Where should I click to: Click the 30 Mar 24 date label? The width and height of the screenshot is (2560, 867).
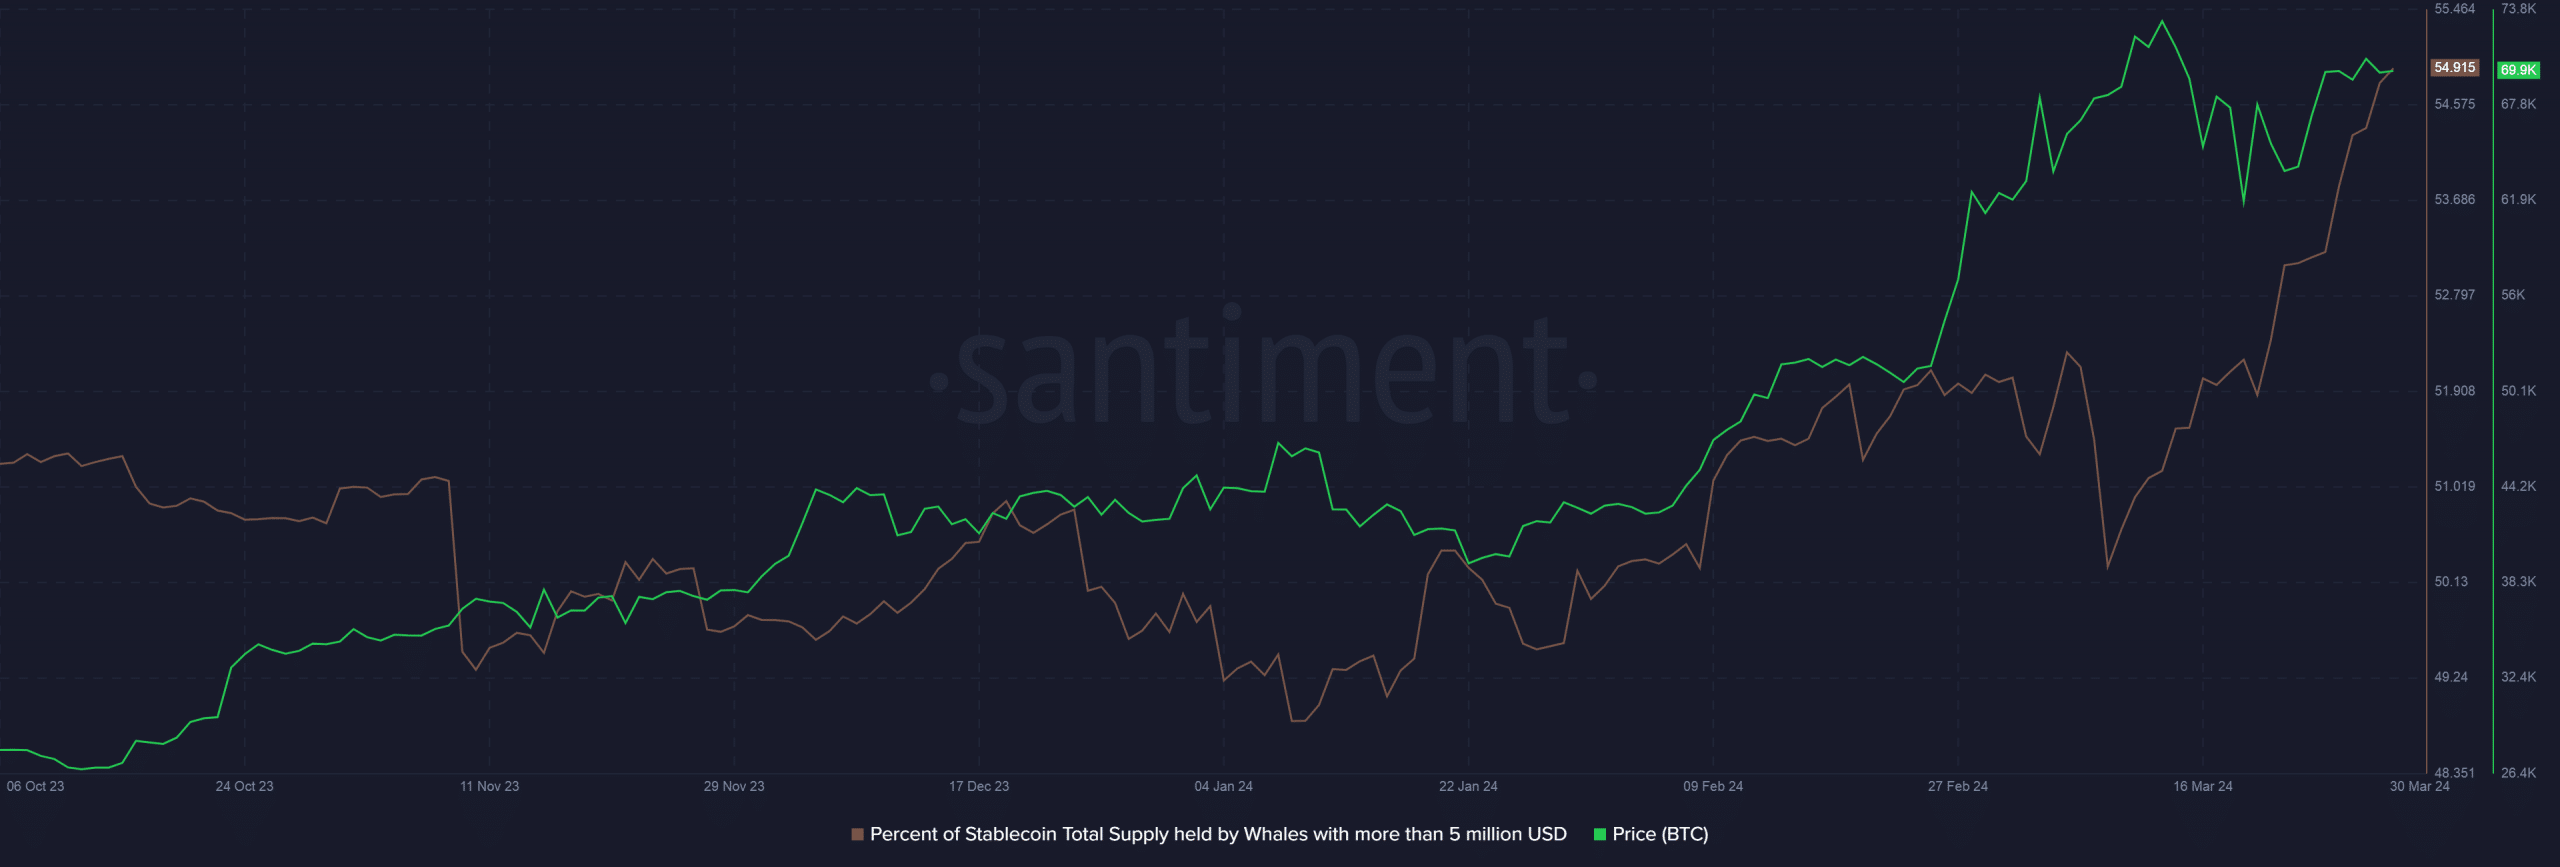(x=2419, y=786)
